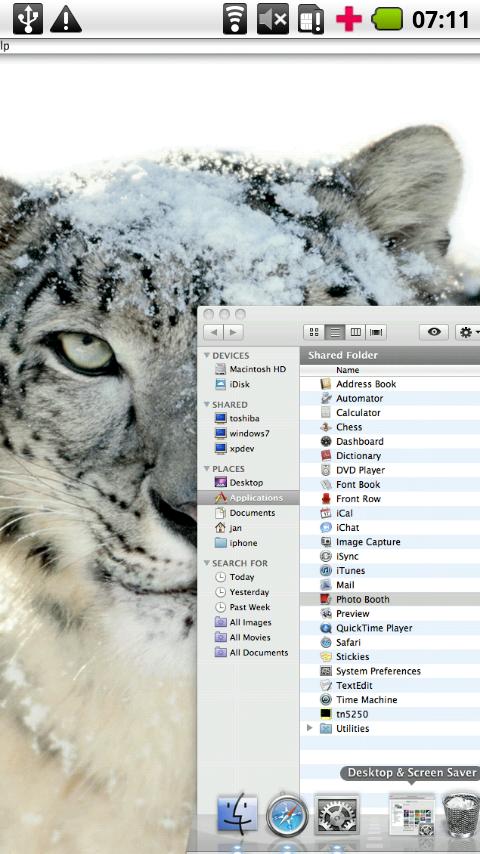Open the Finder Action gear menu

[x=467, y=332]
